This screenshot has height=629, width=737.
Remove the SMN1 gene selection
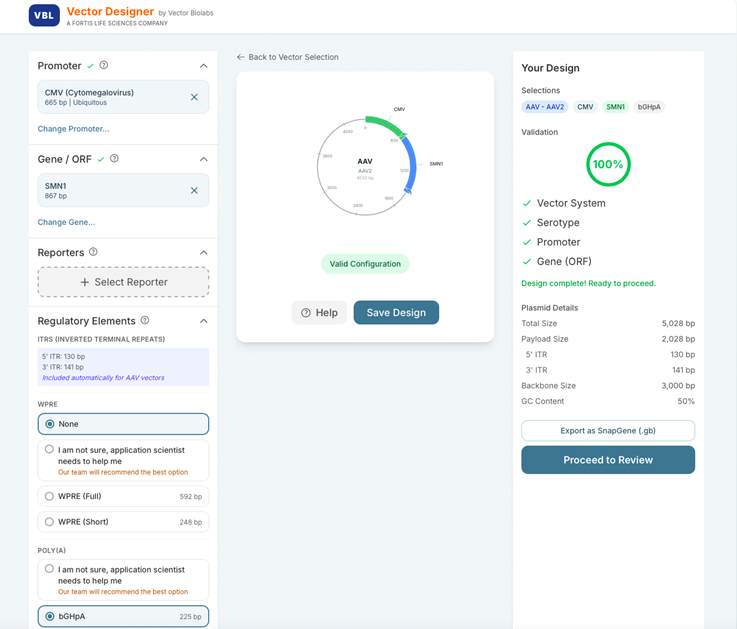coord(194,190)
